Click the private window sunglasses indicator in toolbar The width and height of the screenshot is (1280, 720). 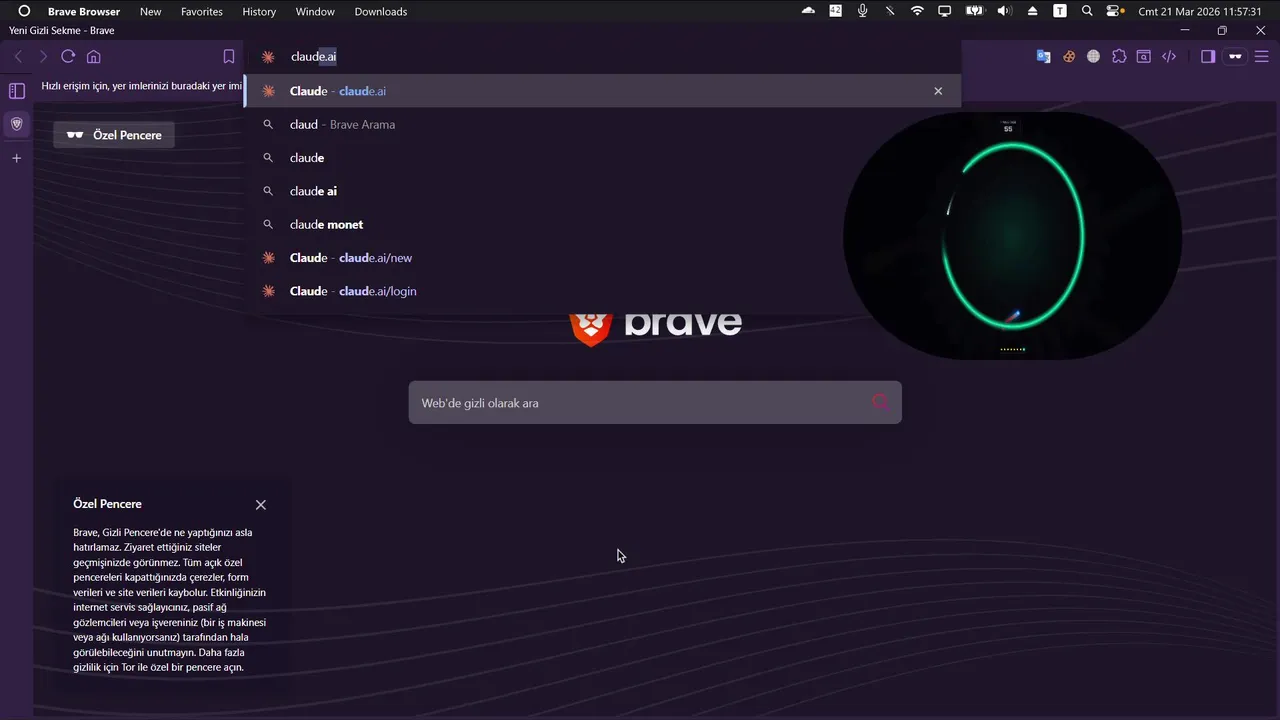(1236, 57)
